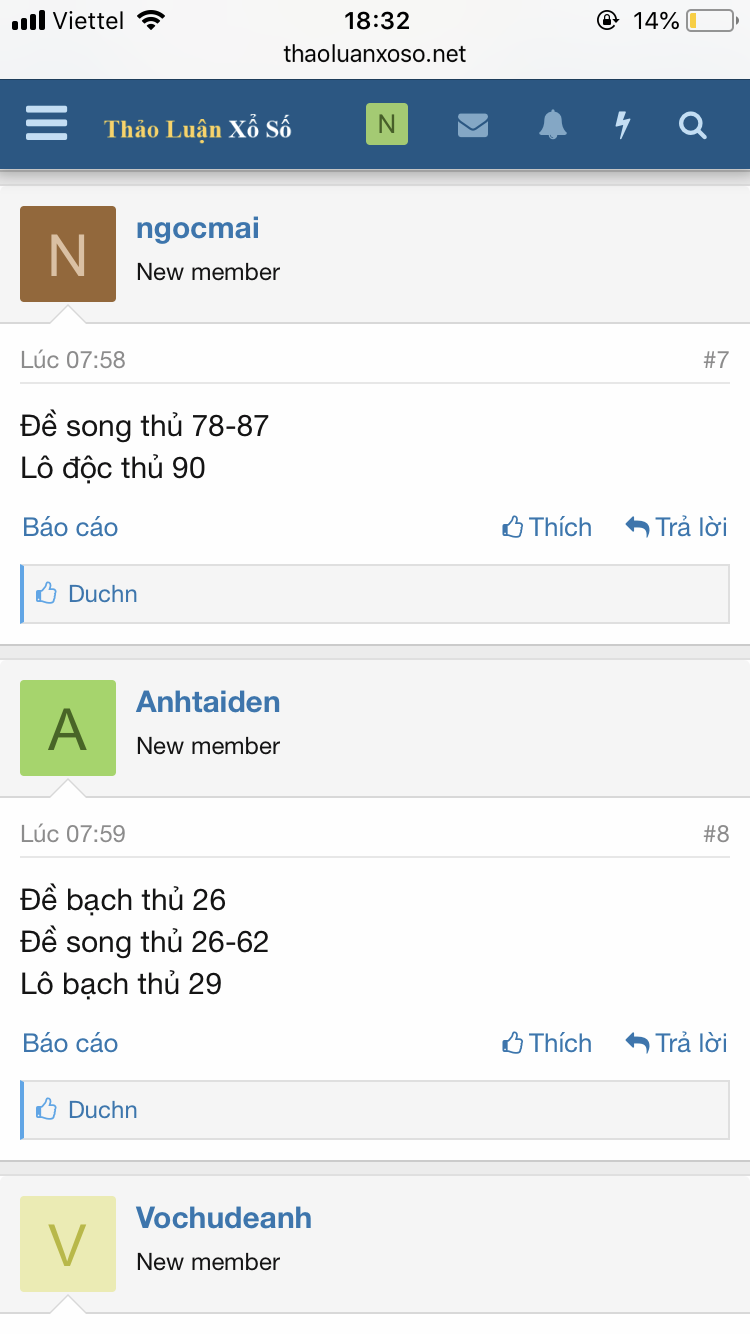
Task: Open the Vochudeanh username profile link
Action: point(224,1218)
